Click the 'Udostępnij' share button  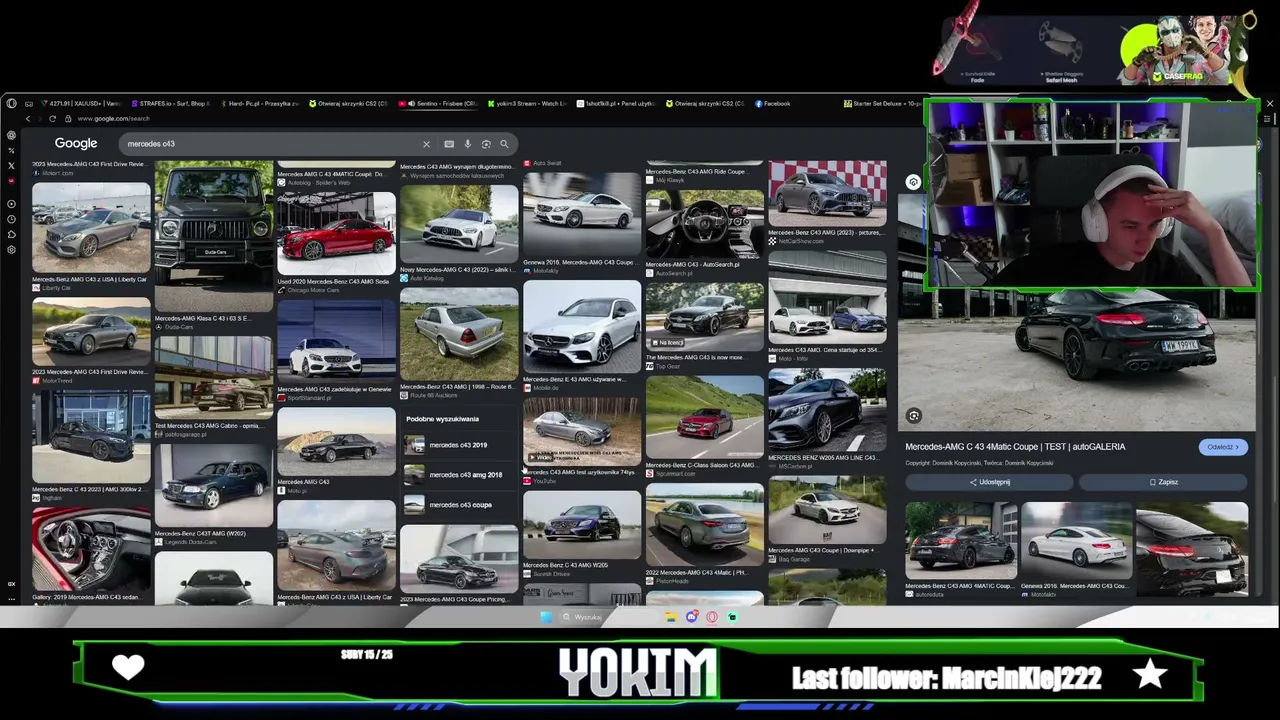point(990,482)
